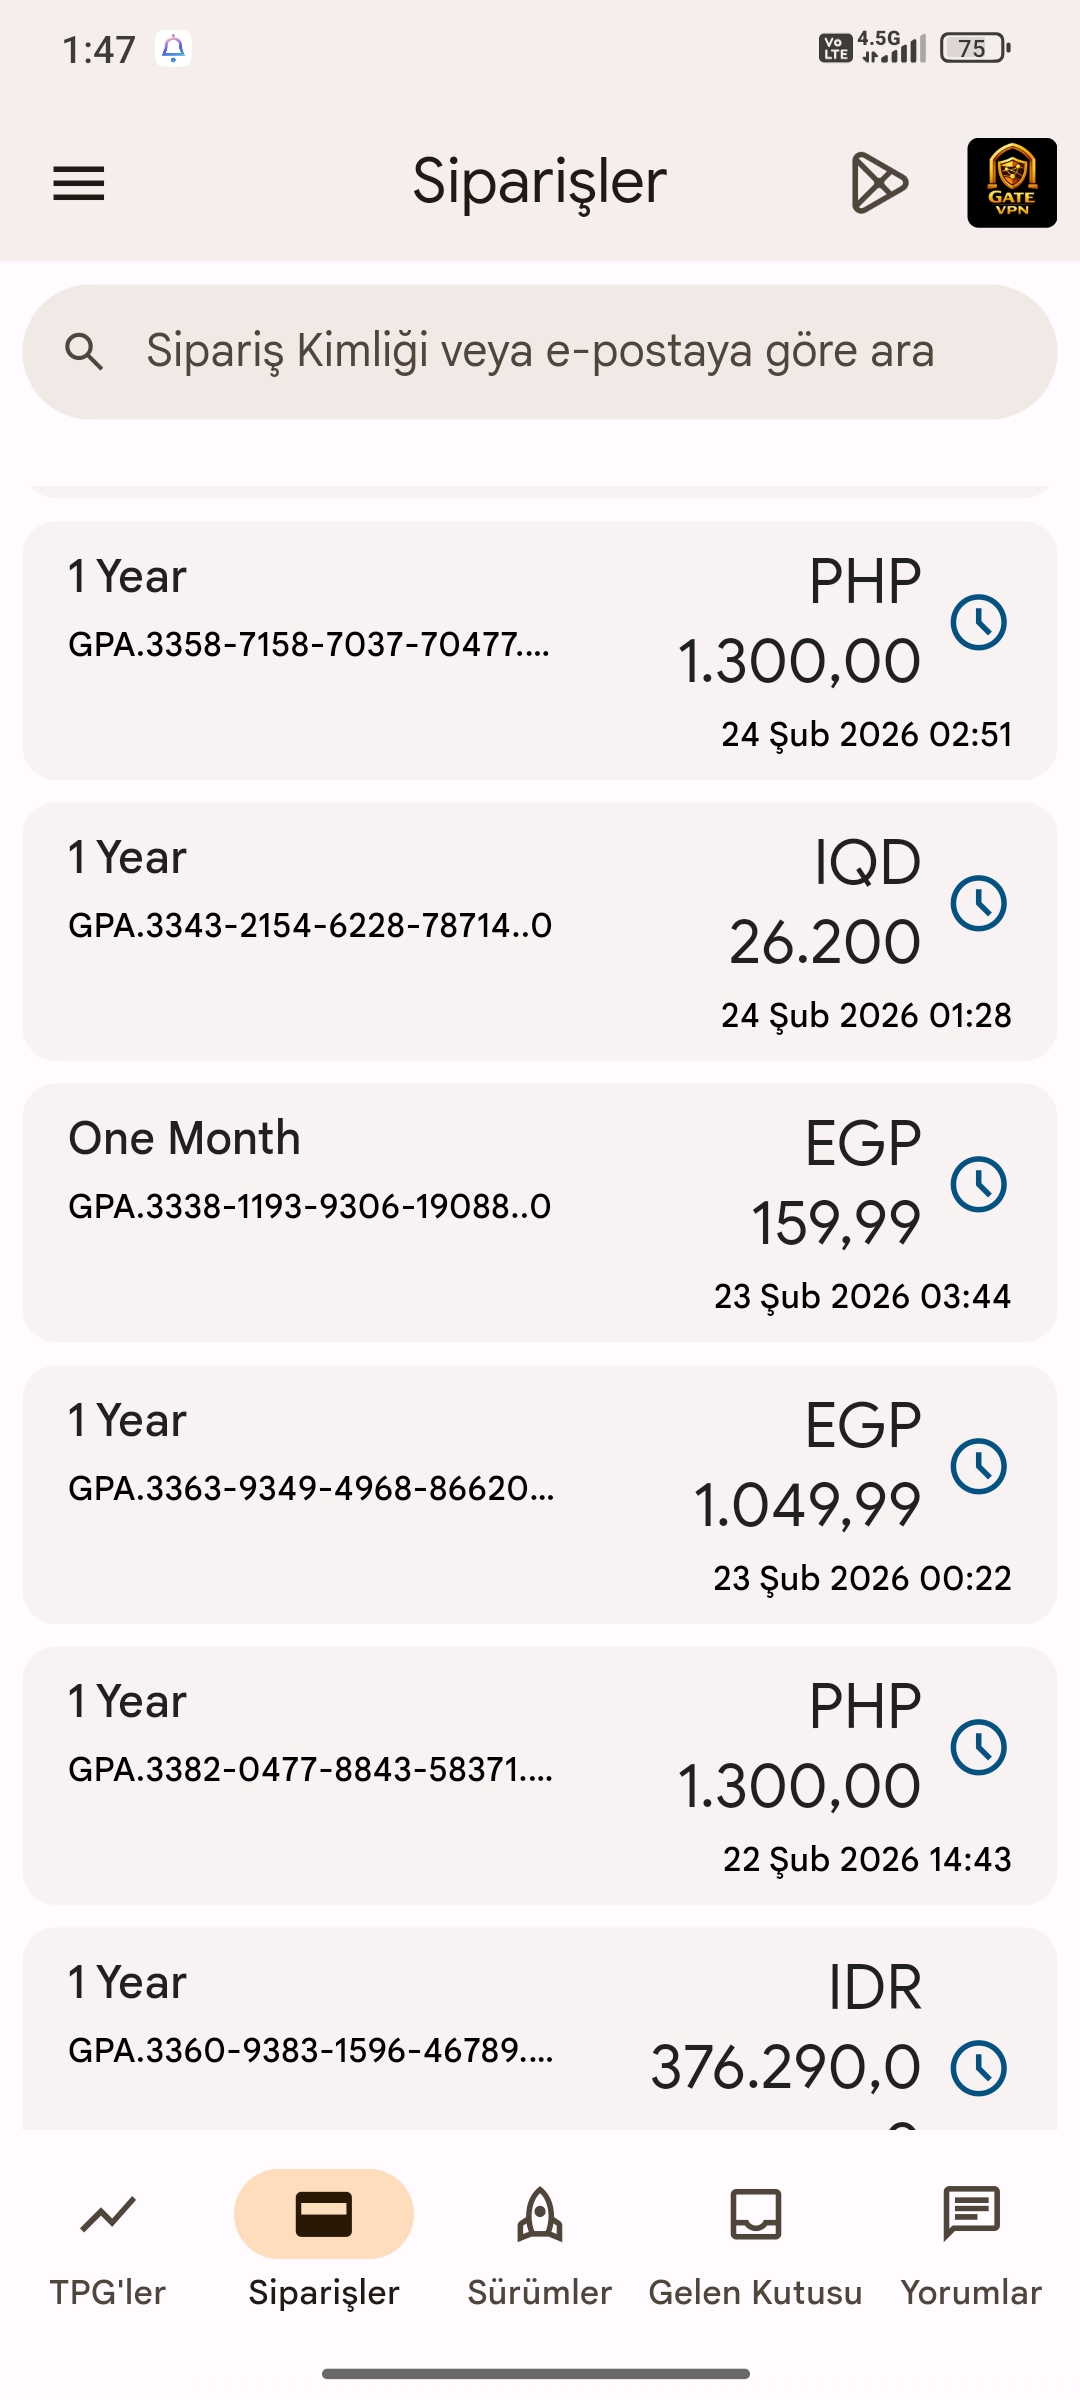Tap clock icon on EGP 159,99 order
The width and height of the screenshot is (1080, 2400).
pyautogui.click(x=978, y=1184)
